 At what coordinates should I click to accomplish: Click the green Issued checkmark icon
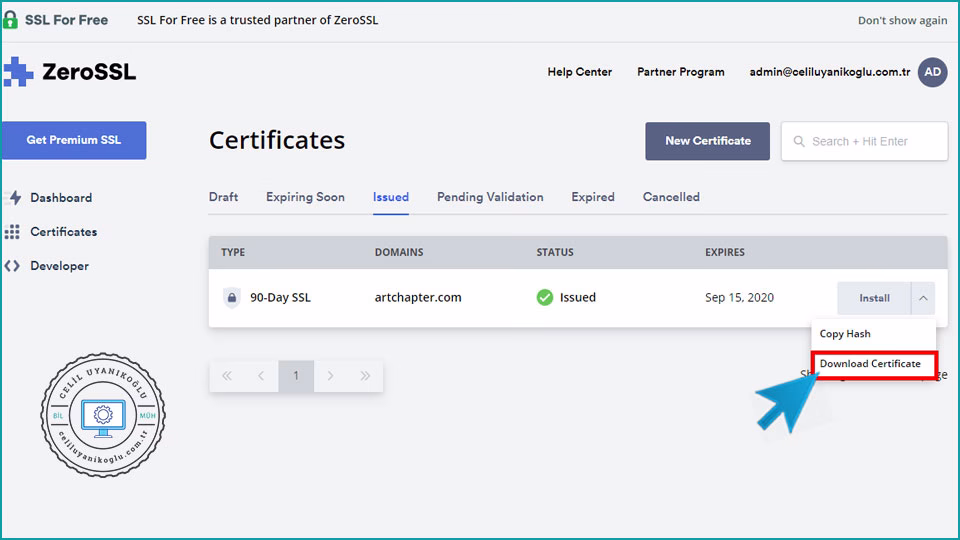click(545, 297)
